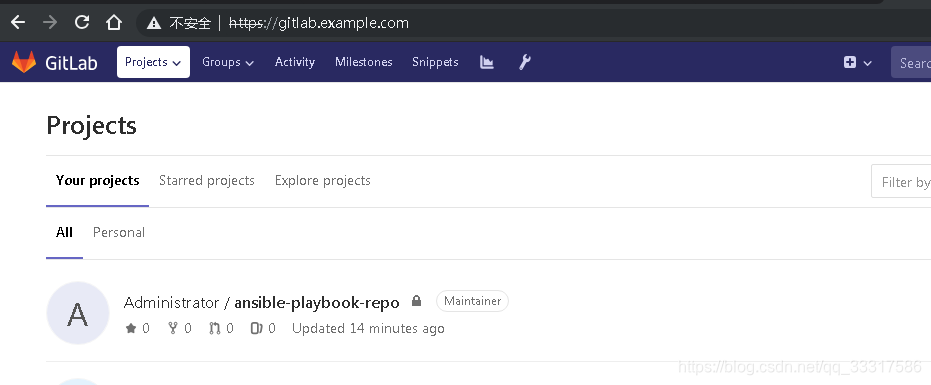Viewport: 931px width, 385px height.
Task: Click the not-secure warning triangle icon
Action: point(154,23)
